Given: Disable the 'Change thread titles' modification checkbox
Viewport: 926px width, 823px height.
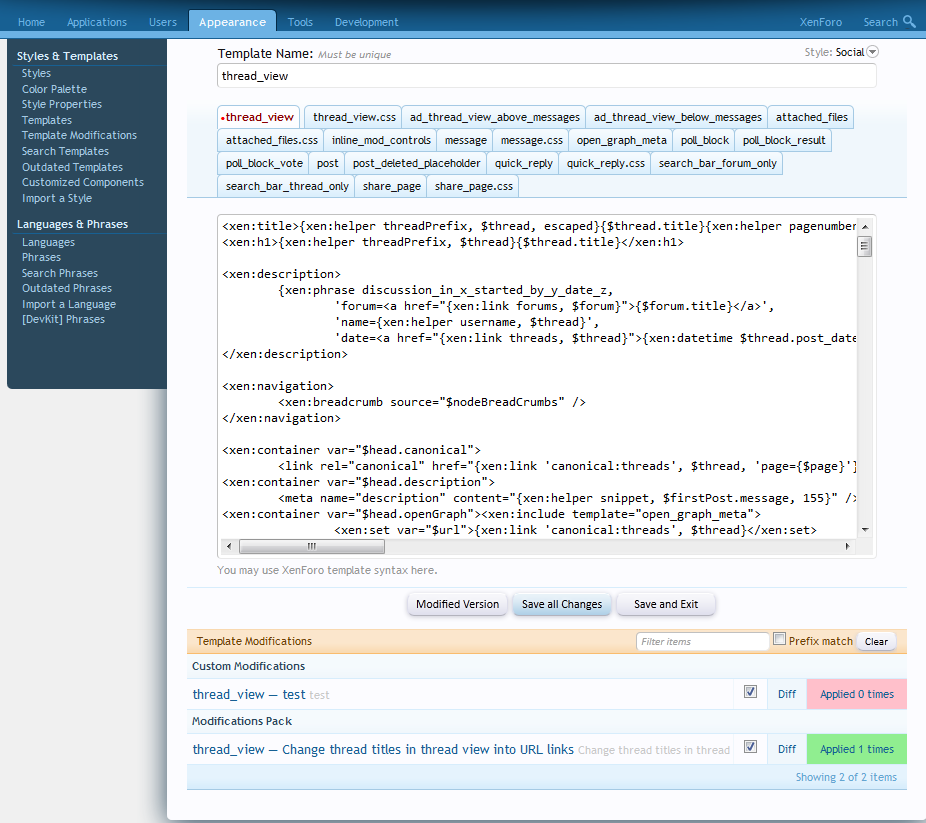Looking at the screenshot, I should coord(750,747).
